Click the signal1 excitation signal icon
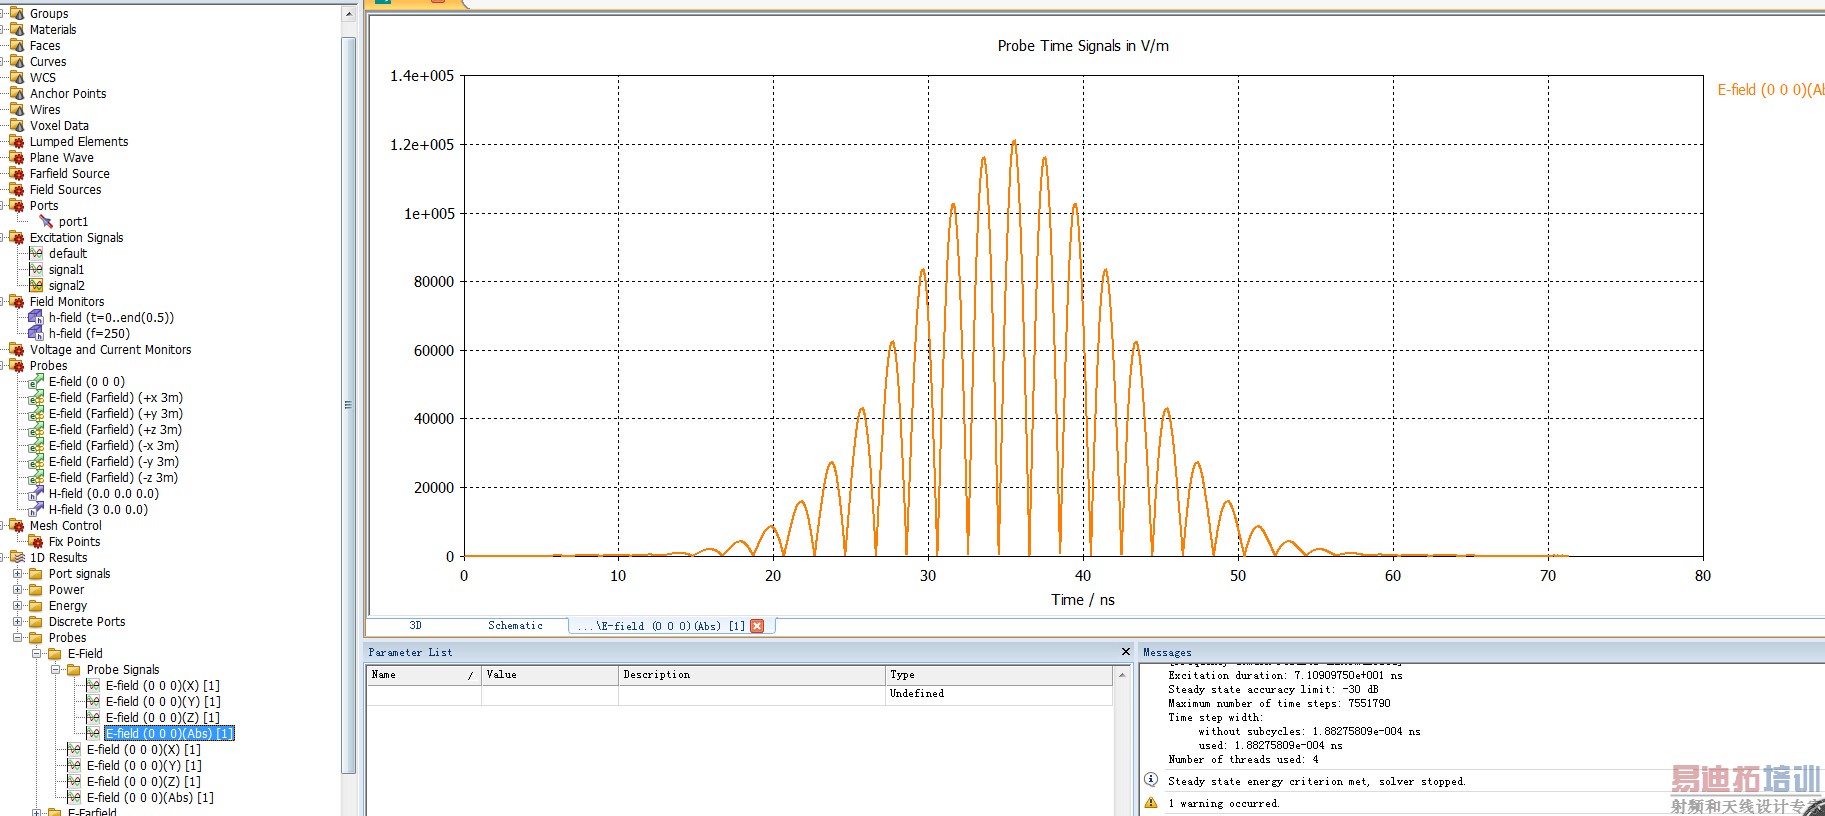This screenshot has height=816, width=1825. (x=36, y=269)
